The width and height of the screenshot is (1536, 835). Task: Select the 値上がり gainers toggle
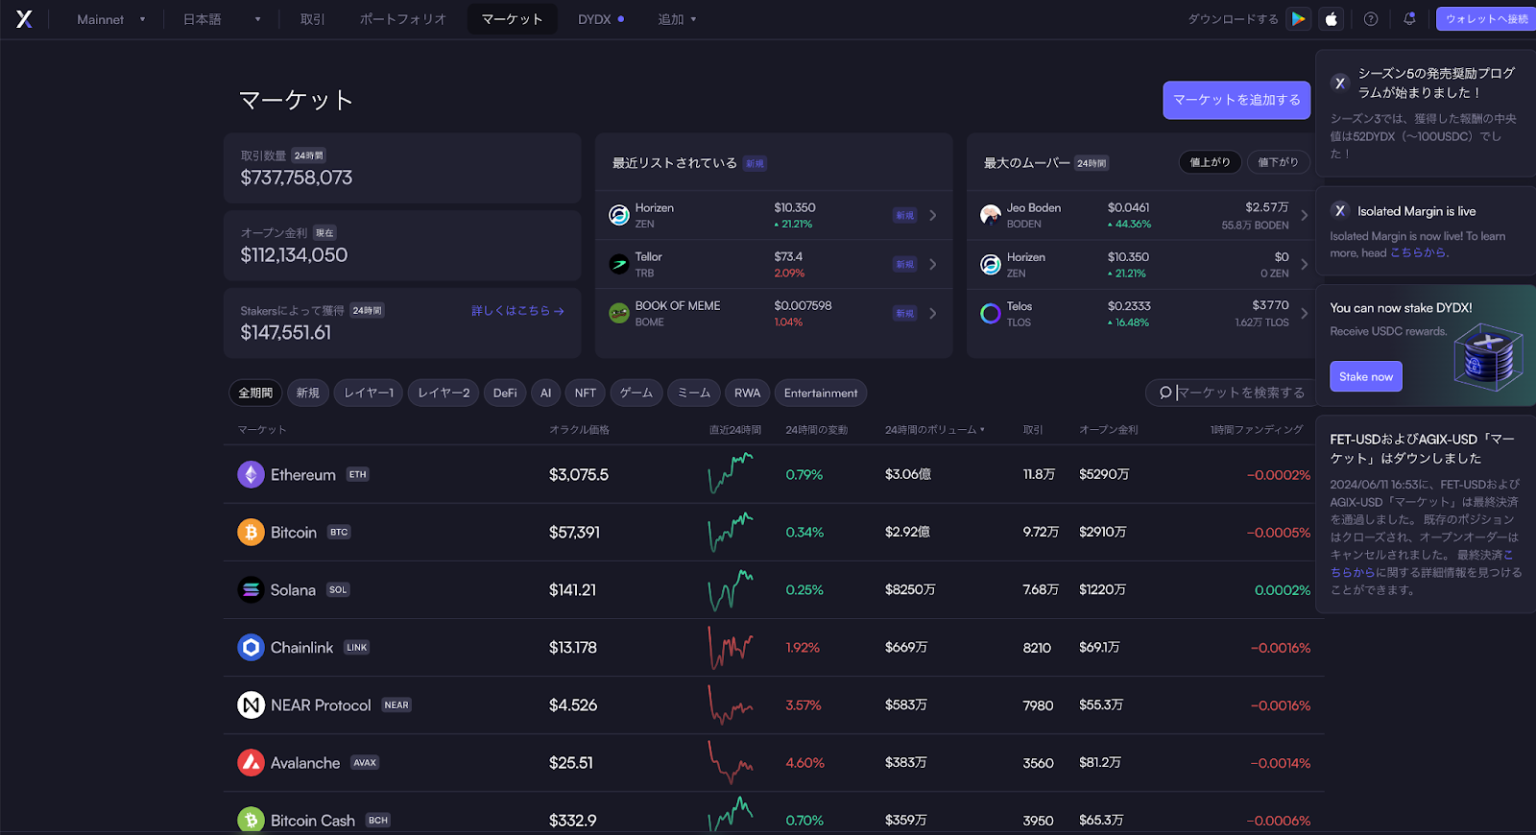pyautogui.click(x=1210, y=162)
